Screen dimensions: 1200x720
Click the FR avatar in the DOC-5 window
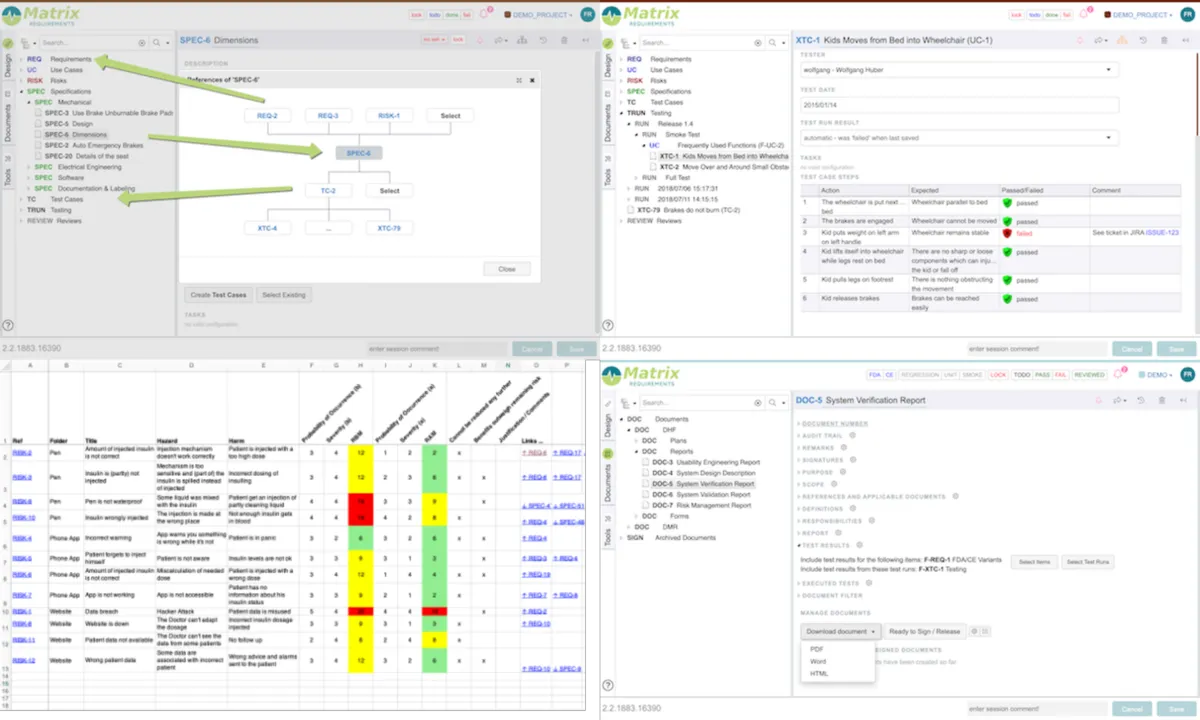[1187, 374]
